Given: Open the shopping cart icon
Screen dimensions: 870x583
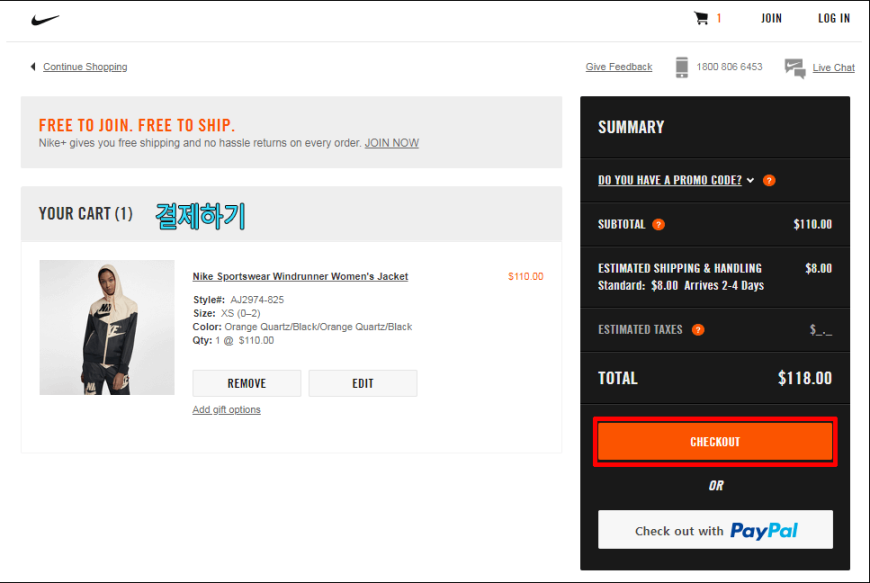Looking at the screenshot, I should (x=701, y=18).
